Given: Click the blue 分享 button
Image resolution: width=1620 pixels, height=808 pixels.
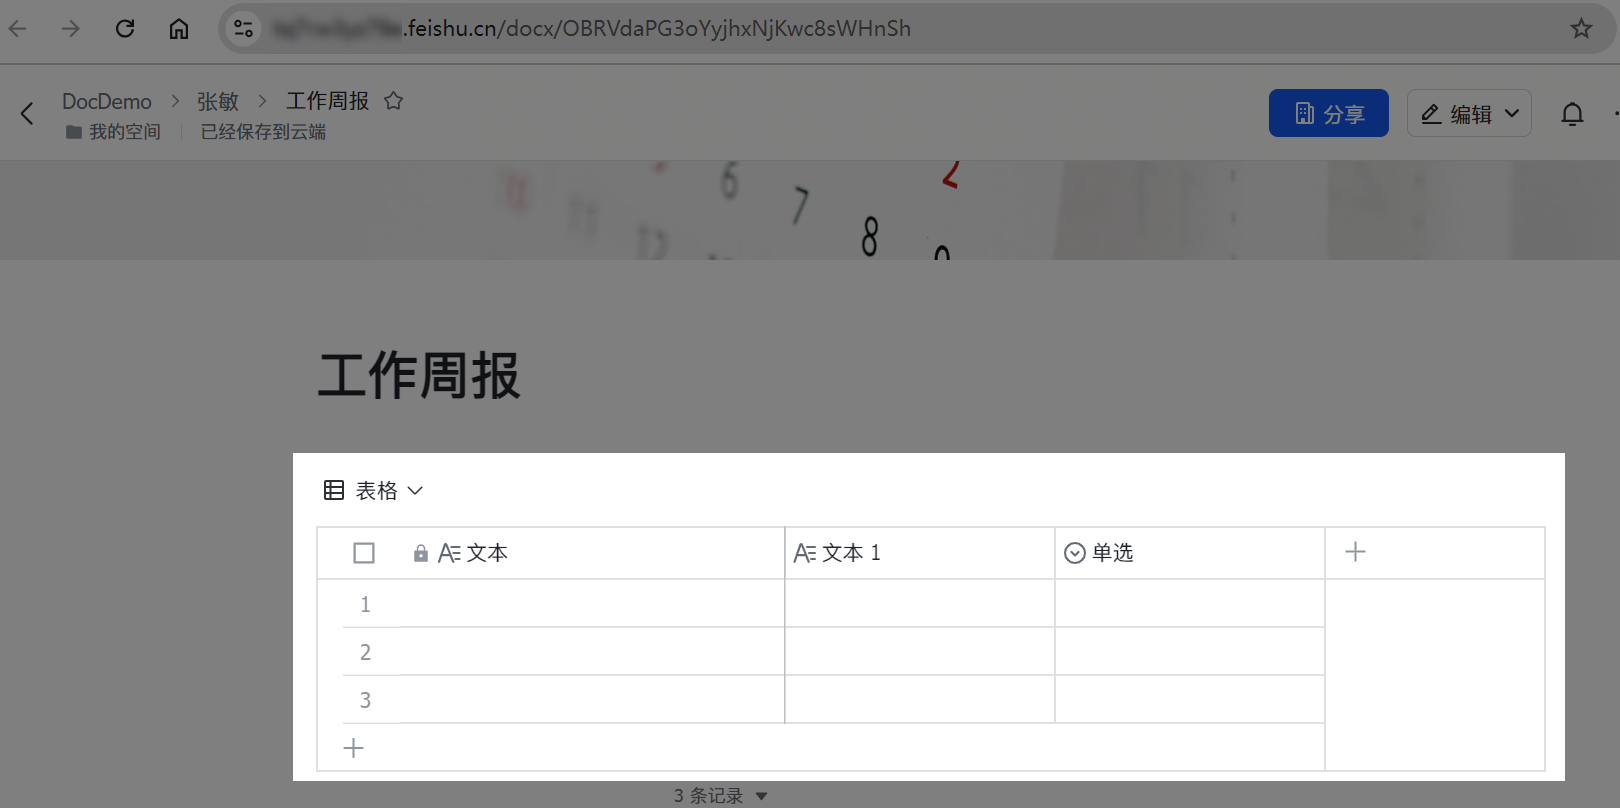Looking at the screenshot, I should point(1328,114).
